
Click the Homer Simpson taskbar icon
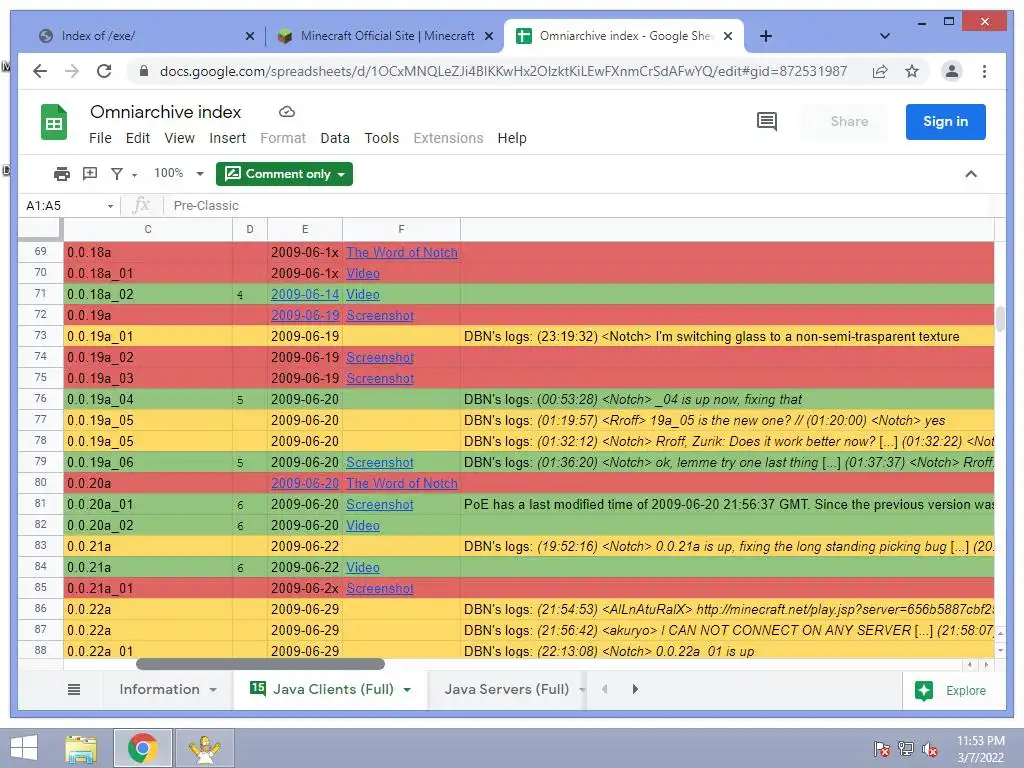tap(204, 748)
